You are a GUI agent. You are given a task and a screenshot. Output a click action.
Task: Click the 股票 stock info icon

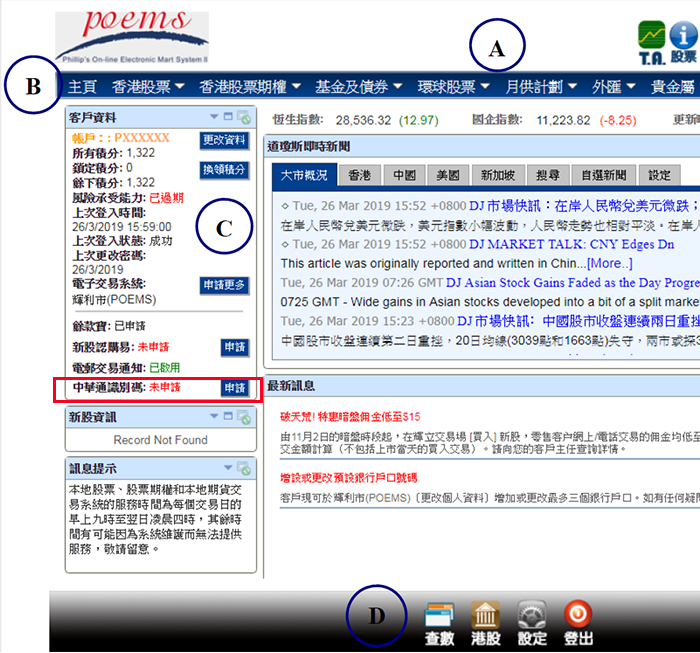point(684,41)
